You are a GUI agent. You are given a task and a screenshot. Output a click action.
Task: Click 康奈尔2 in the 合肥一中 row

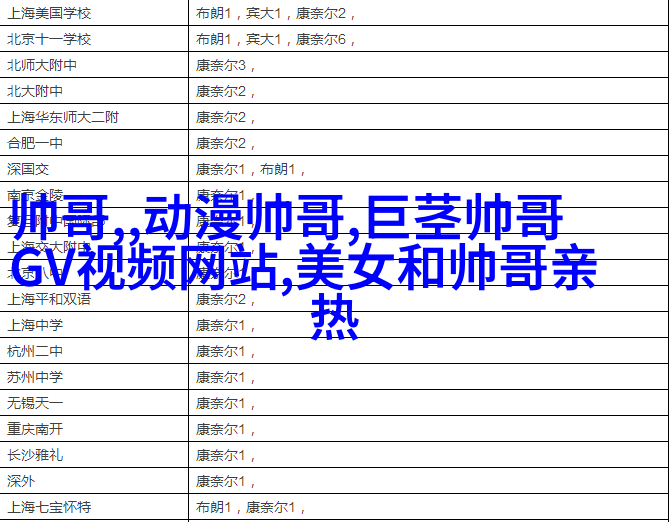[428, 143]
